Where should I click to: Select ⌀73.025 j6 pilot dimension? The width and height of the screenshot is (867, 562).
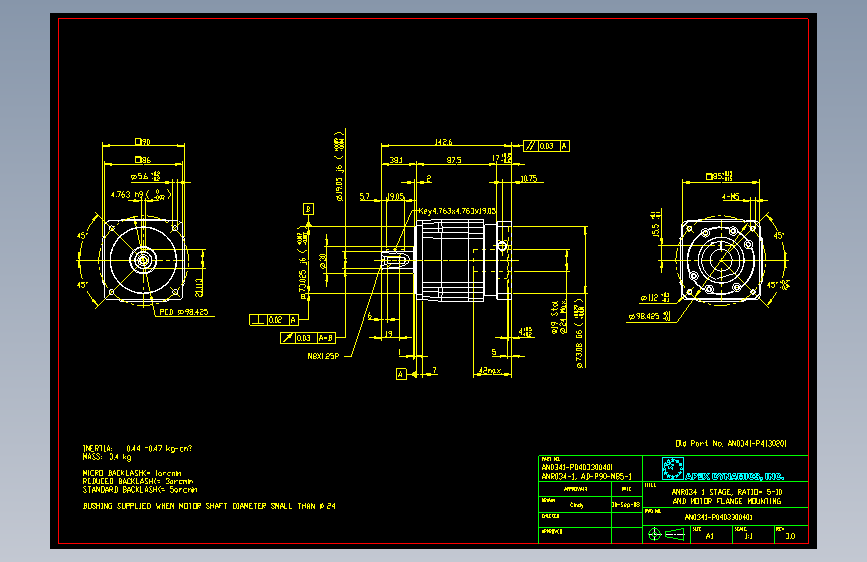[303, 262]
